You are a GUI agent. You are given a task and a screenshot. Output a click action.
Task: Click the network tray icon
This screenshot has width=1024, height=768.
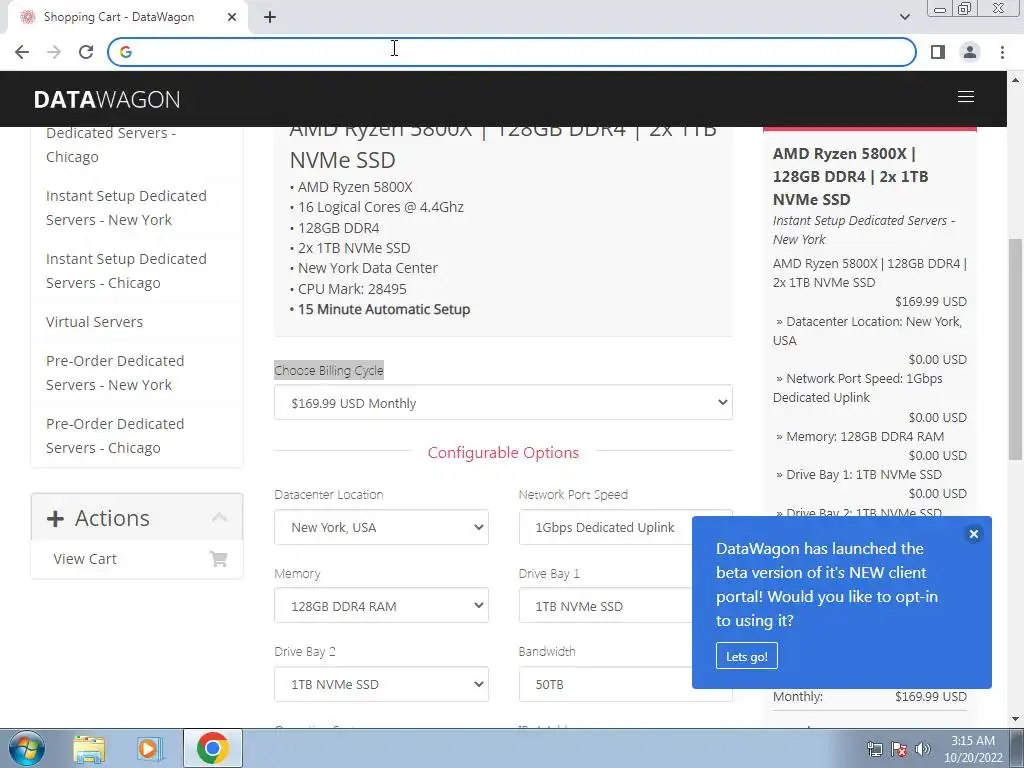(x=874, y=749)
